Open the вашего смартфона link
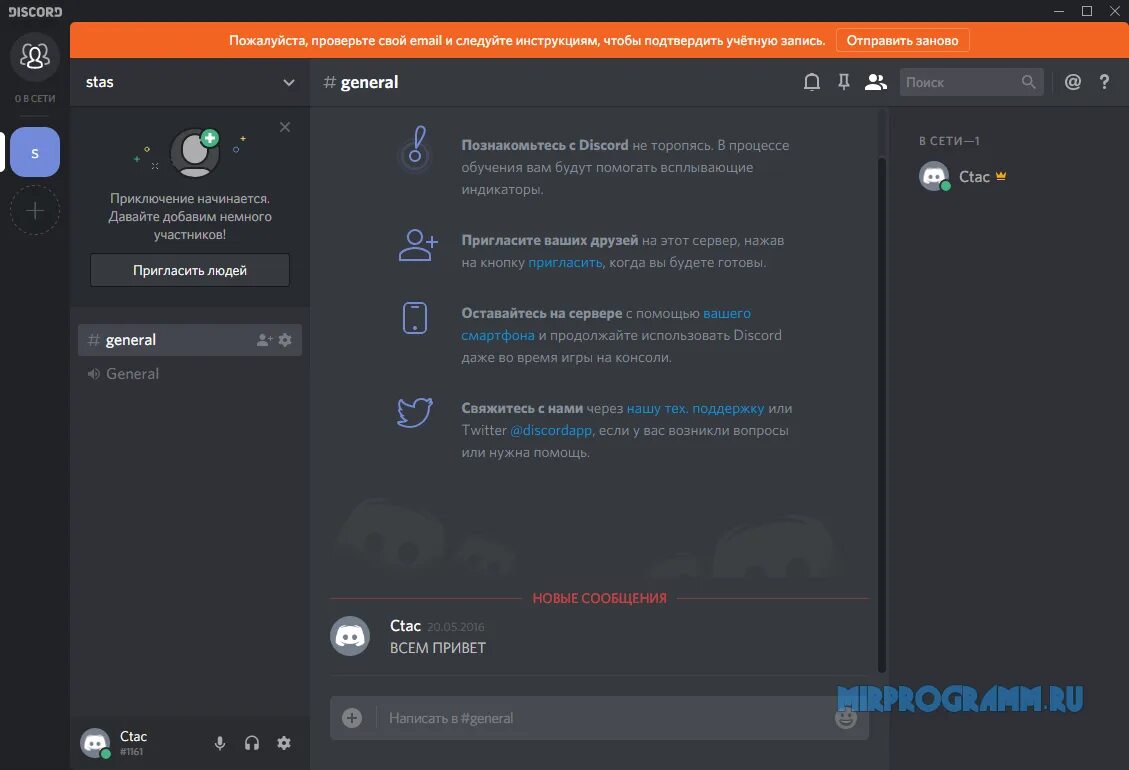This screenshot has width=1129, height=770. tap(606, 324)
